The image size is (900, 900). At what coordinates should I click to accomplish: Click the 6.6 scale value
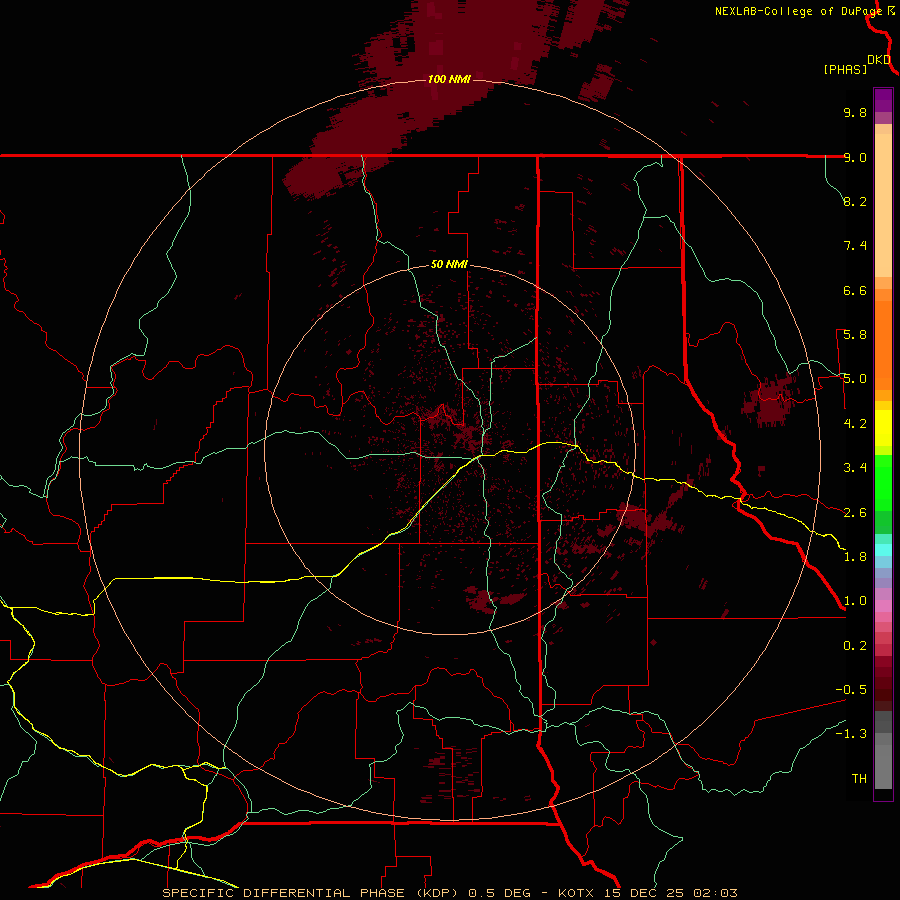[x=855, y=290]
